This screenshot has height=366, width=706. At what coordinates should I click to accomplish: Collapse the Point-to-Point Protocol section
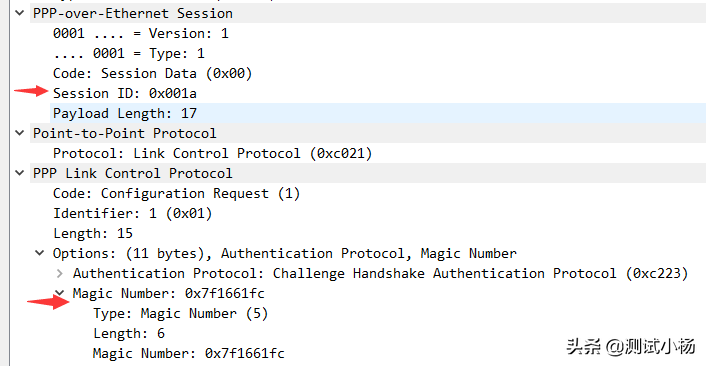click(19, 133)
